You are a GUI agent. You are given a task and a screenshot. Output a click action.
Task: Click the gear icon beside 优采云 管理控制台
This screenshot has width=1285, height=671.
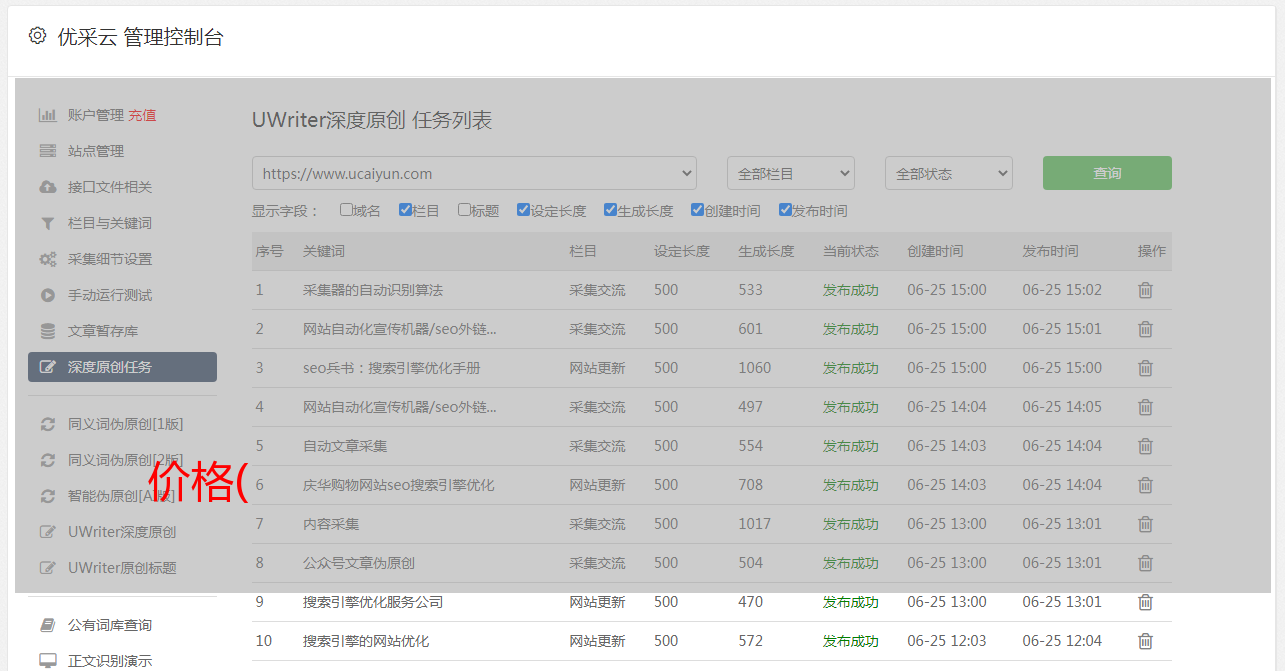tap(38, 36)
